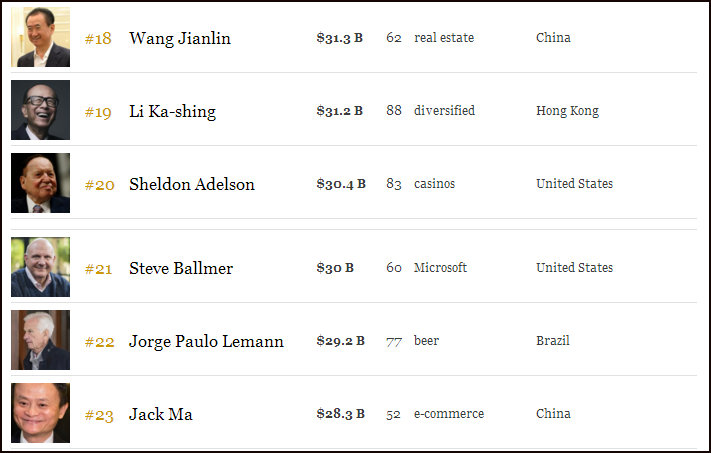Viewport: 711px width, 453px height.
Task: Open Jorge Paulo Lemann's photo
Action: point(40,341)
